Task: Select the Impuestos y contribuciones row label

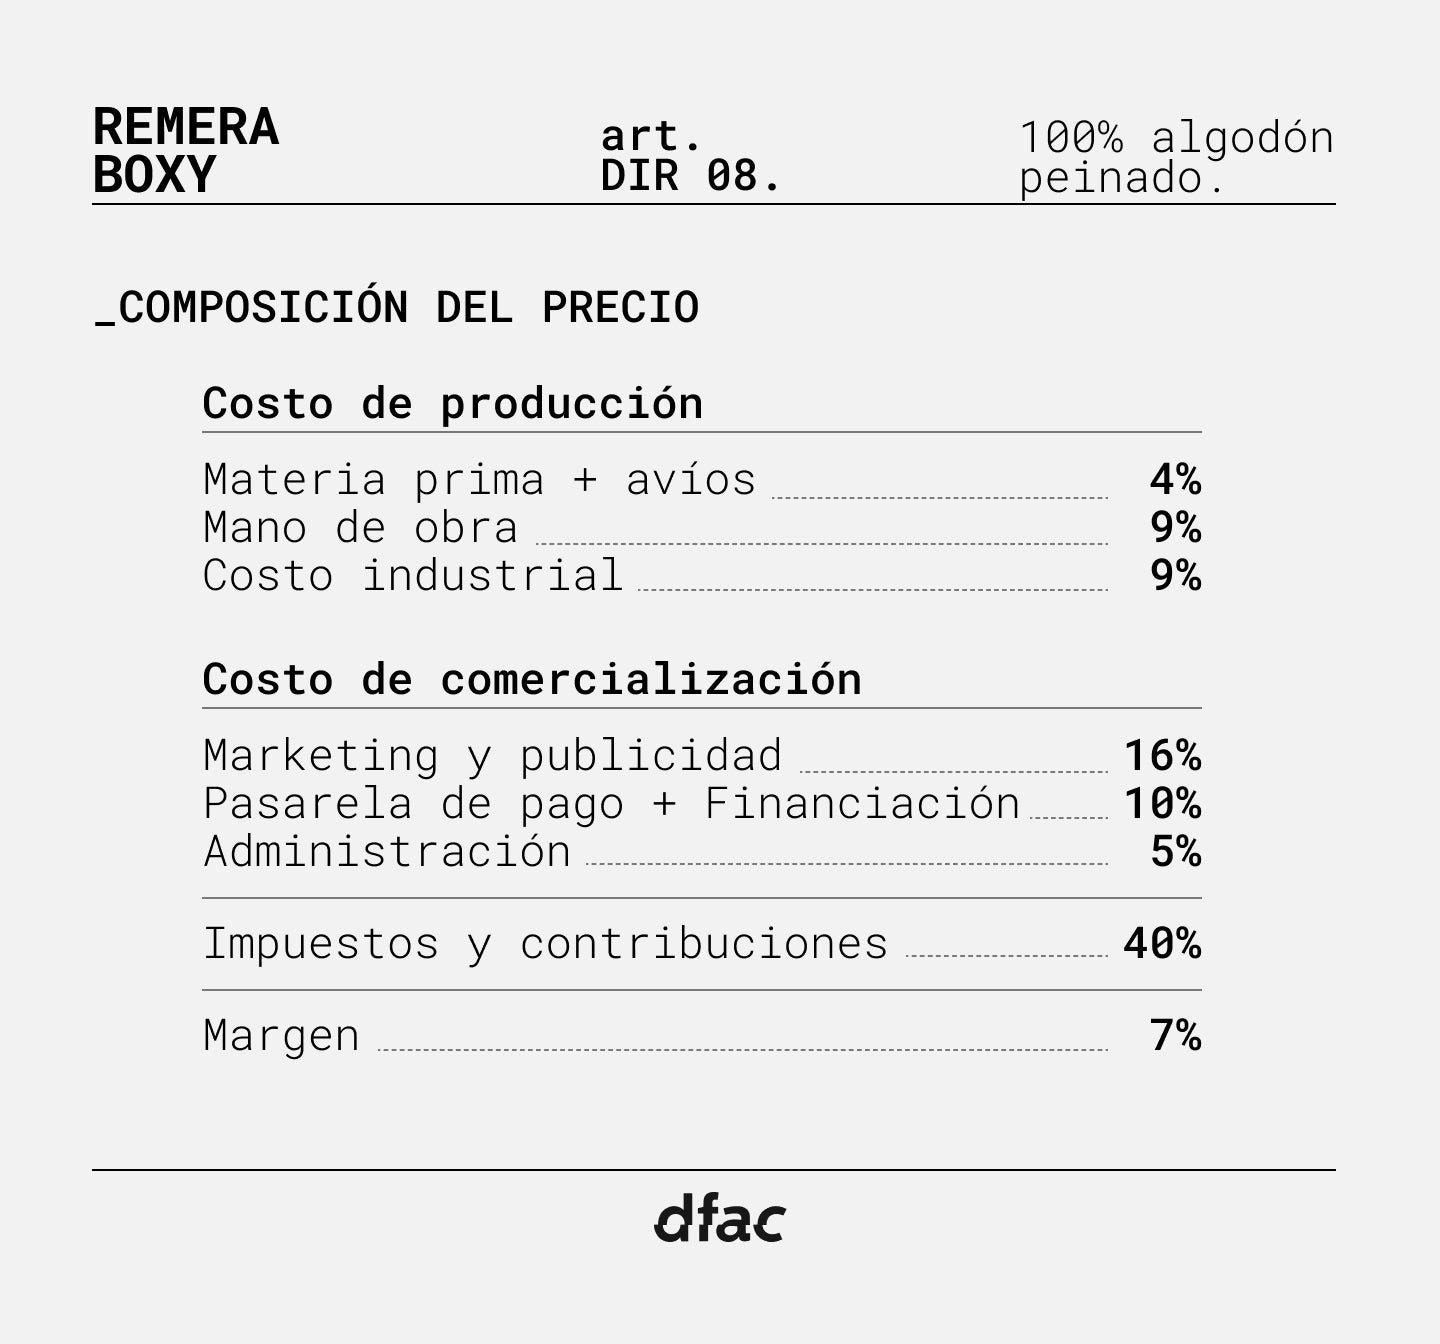Action: [x=545, y=943]
